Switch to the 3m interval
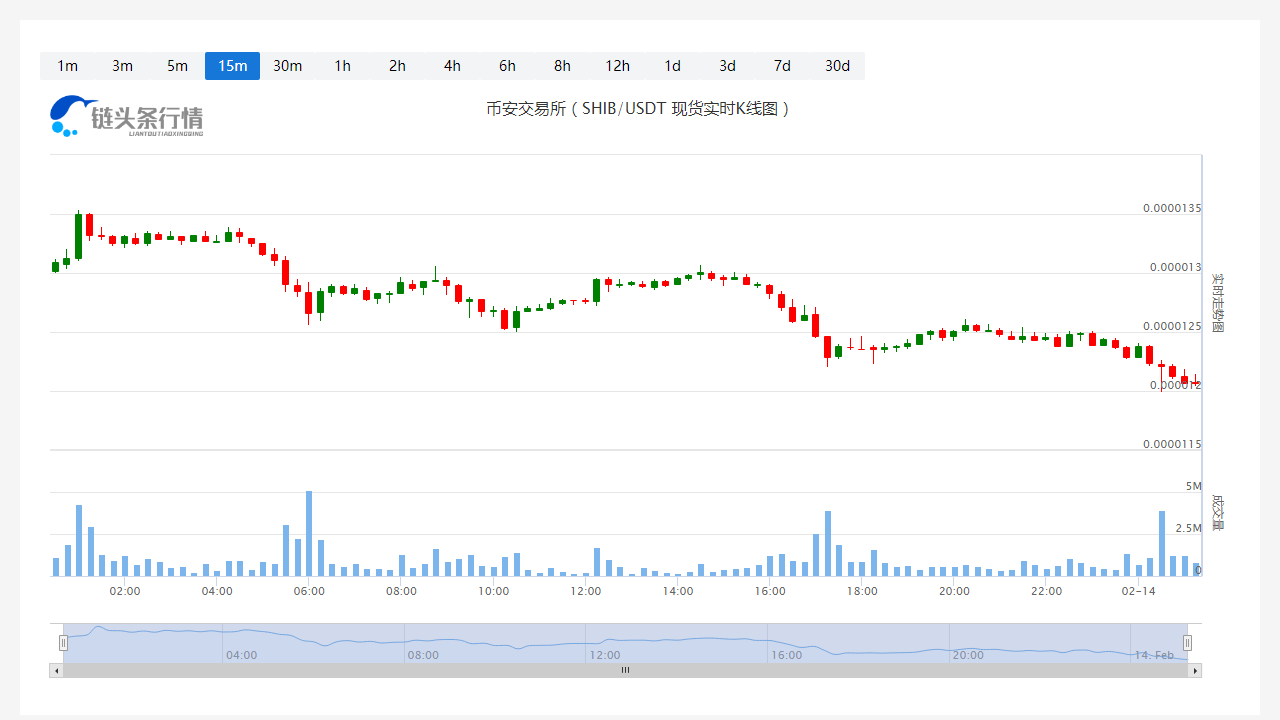 tap(122, 66)
